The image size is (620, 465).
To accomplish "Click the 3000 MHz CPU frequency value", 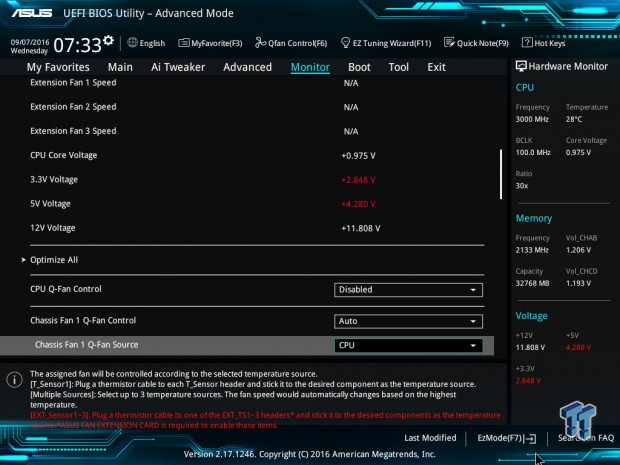I will click(x=532, y=119).
